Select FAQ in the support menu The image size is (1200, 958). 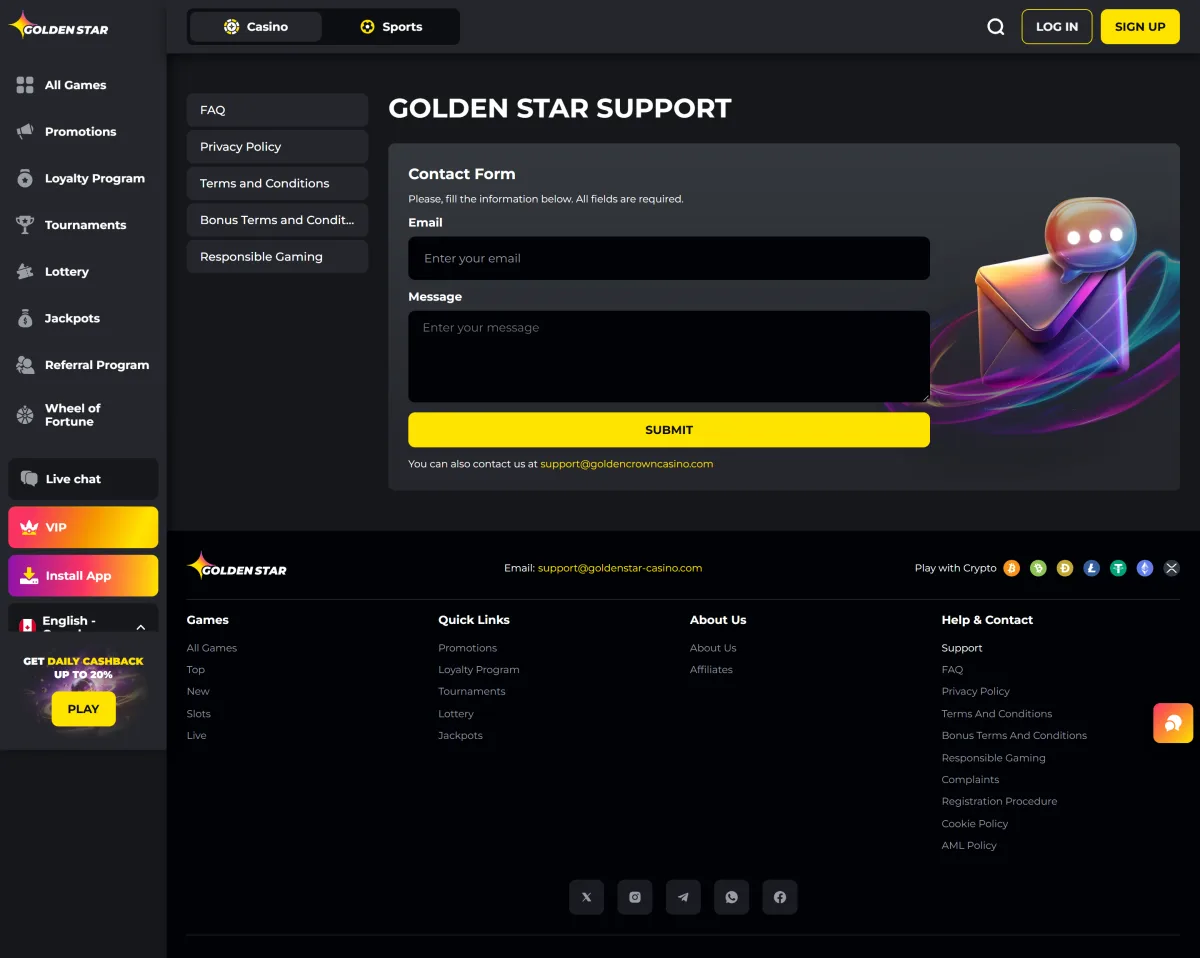pyautogui.click(x=277, y=110)
